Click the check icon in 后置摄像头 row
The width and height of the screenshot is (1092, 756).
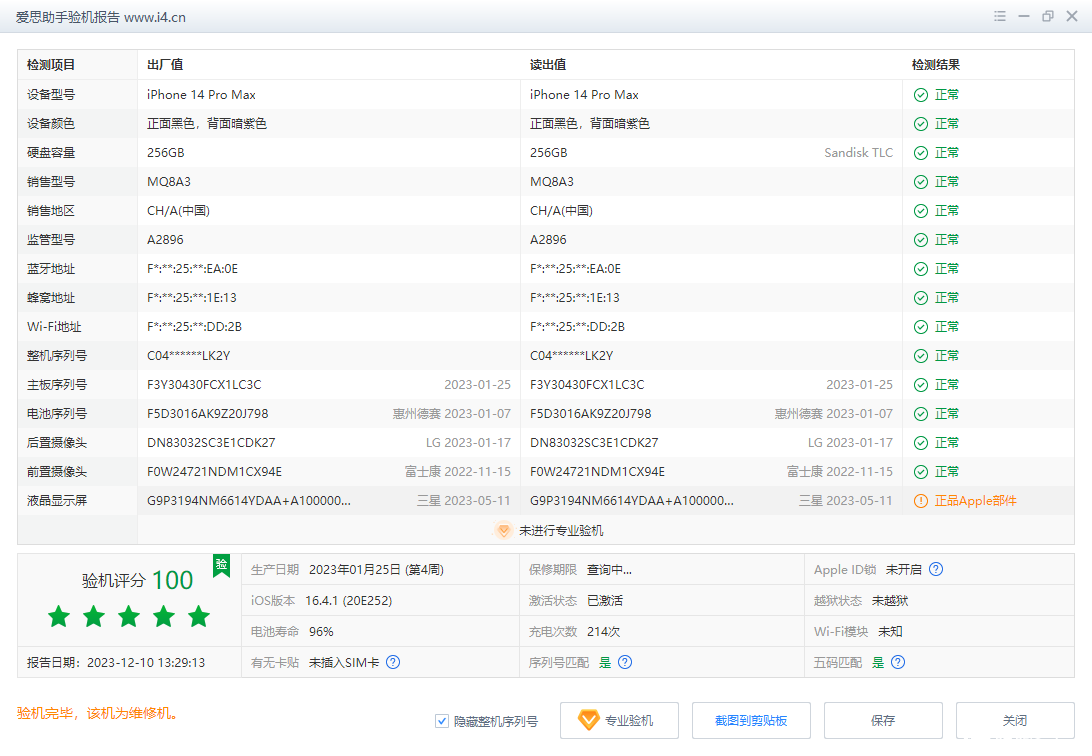coord(921,443)
